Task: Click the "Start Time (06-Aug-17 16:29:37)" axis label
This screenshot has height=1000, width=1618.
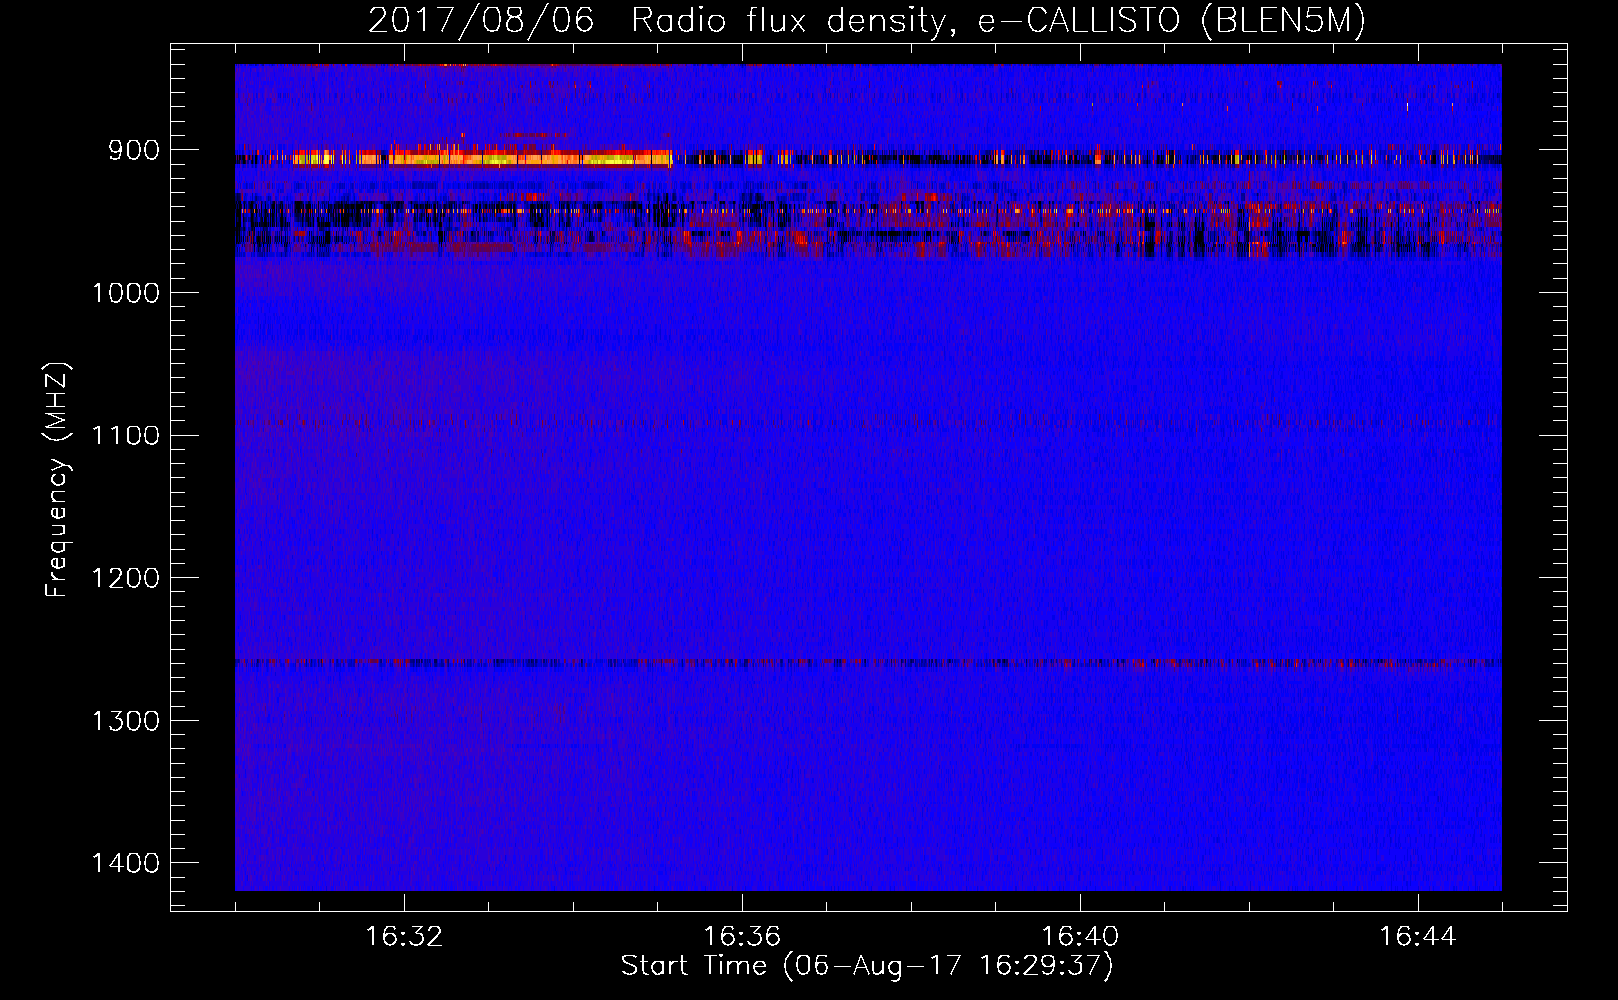Action: click(867, 966)
